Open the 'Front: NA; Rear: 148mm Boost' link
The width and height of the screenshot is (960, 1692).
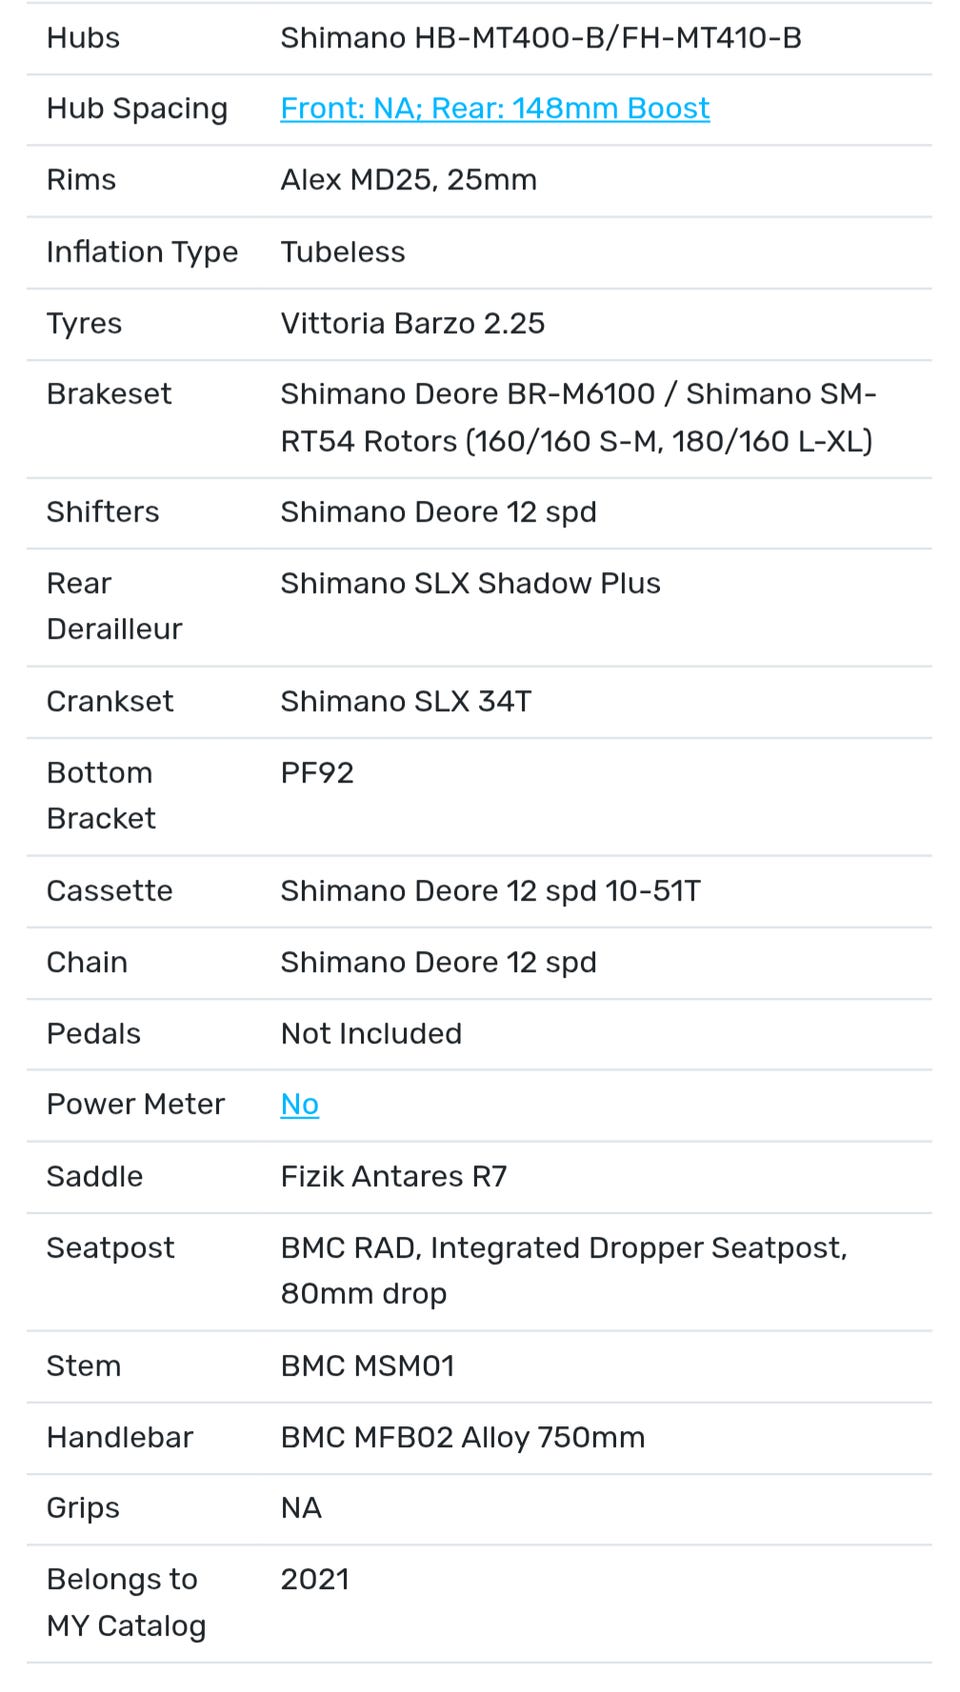pyautogui.click(x=495, y=108)
